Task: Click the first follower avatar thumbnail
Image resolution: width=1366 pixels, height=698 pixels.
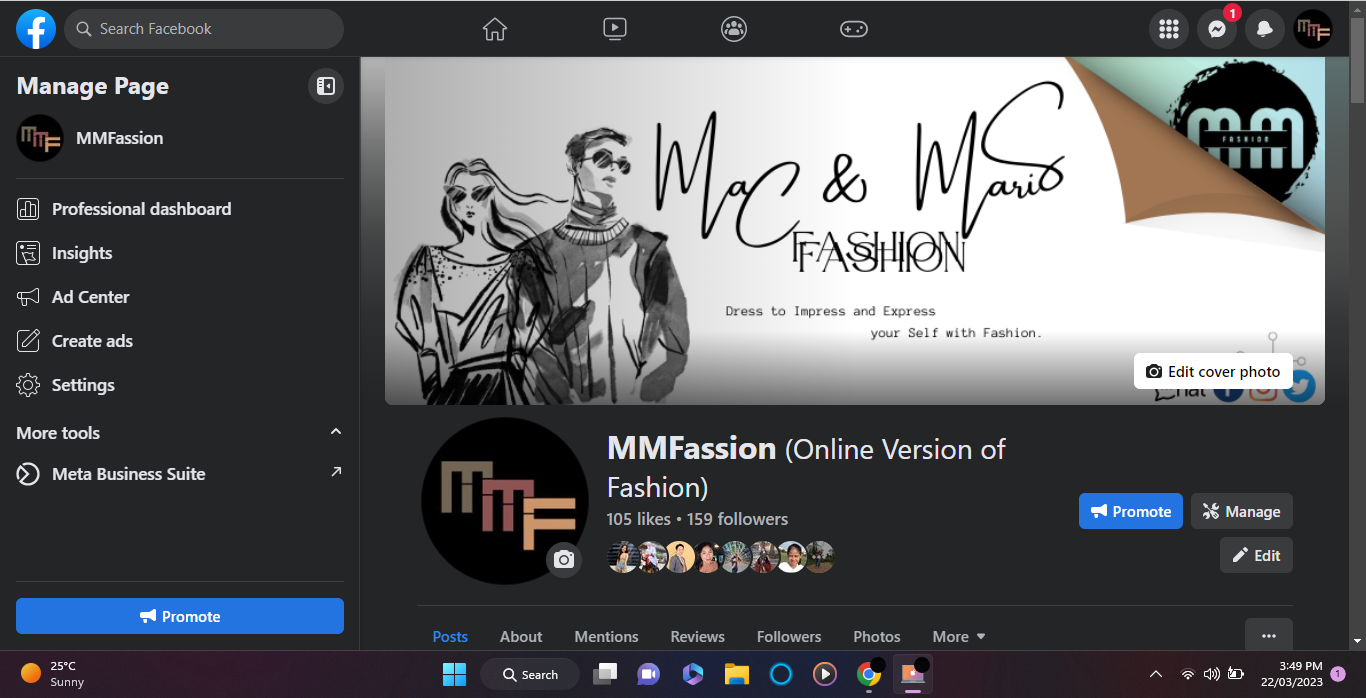Action: pyautogui.click(x=623, y=557)
